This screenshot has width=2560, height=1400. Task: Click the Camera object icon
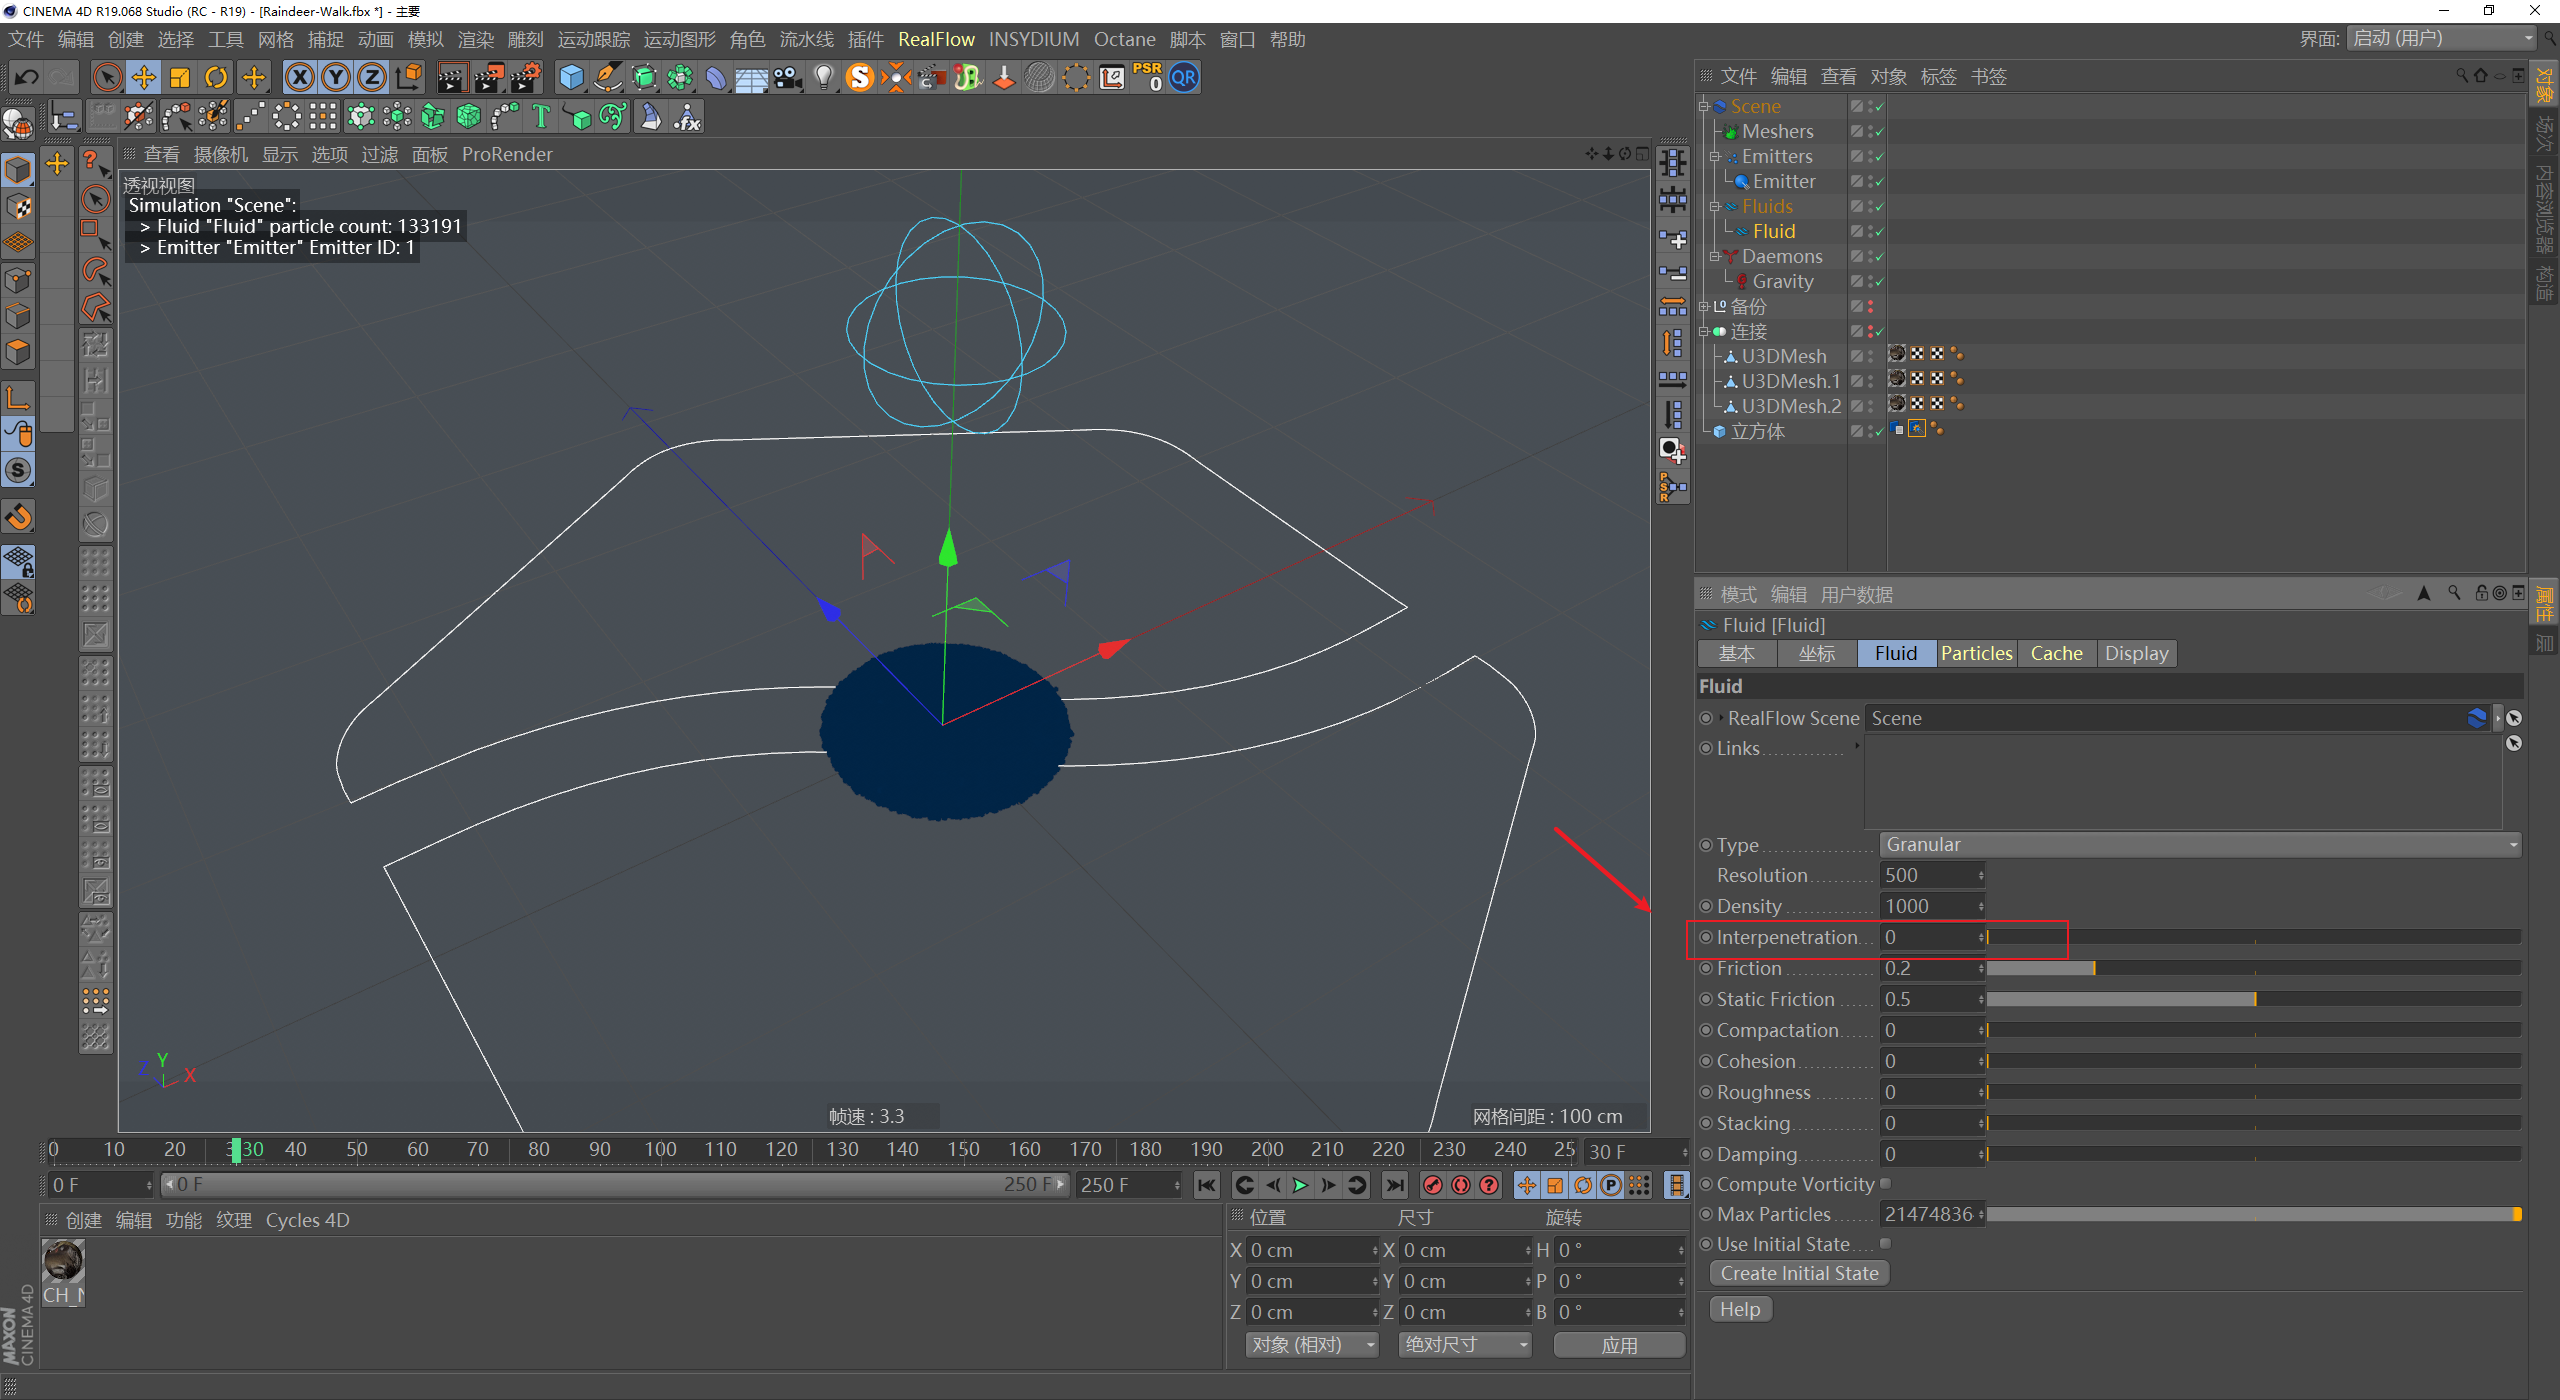tap(788, 78)
